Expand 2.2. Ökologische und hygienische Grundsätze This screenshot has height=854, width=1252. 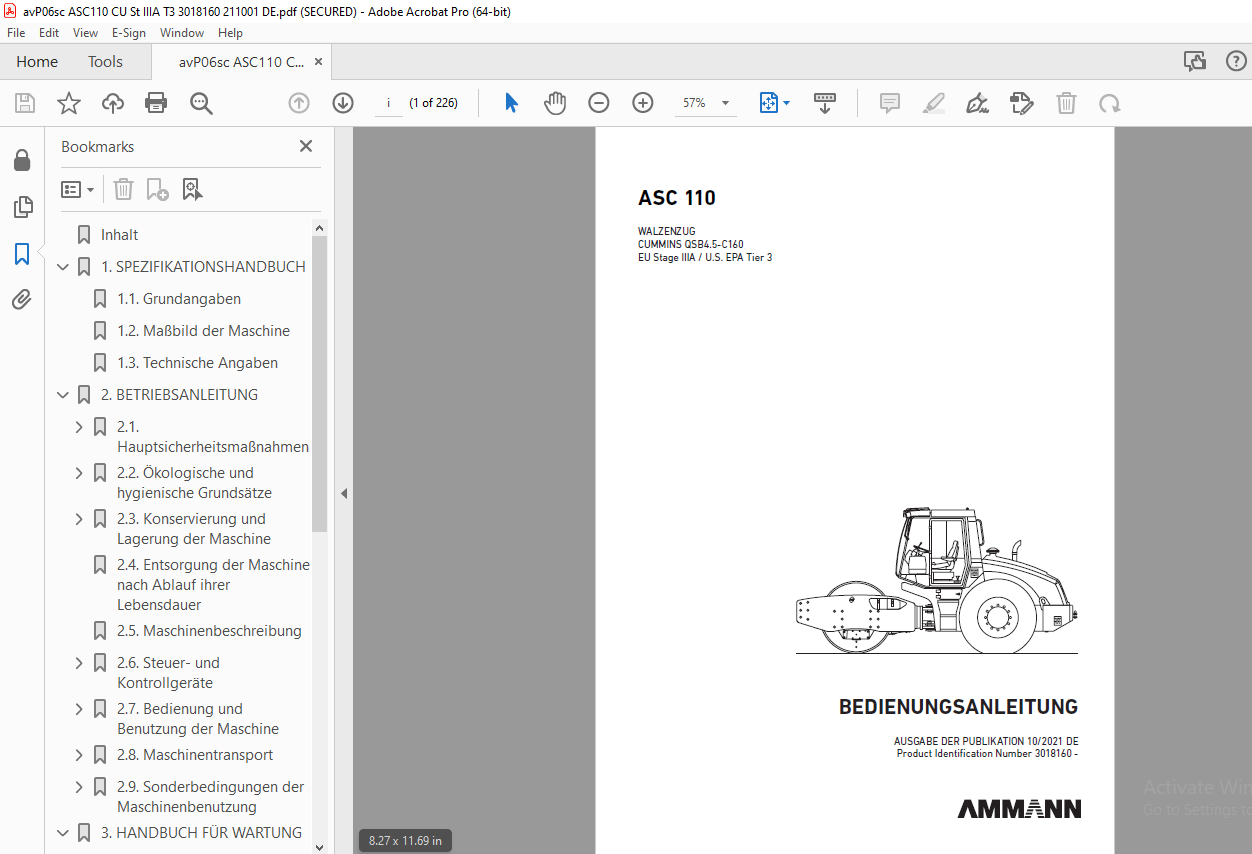click(79, 473)
